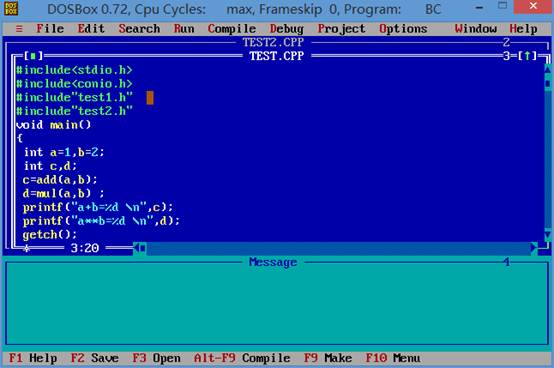Click the TEST.CPP window title
The height and width of the screenshot is (368, 554).
[276, 56]
